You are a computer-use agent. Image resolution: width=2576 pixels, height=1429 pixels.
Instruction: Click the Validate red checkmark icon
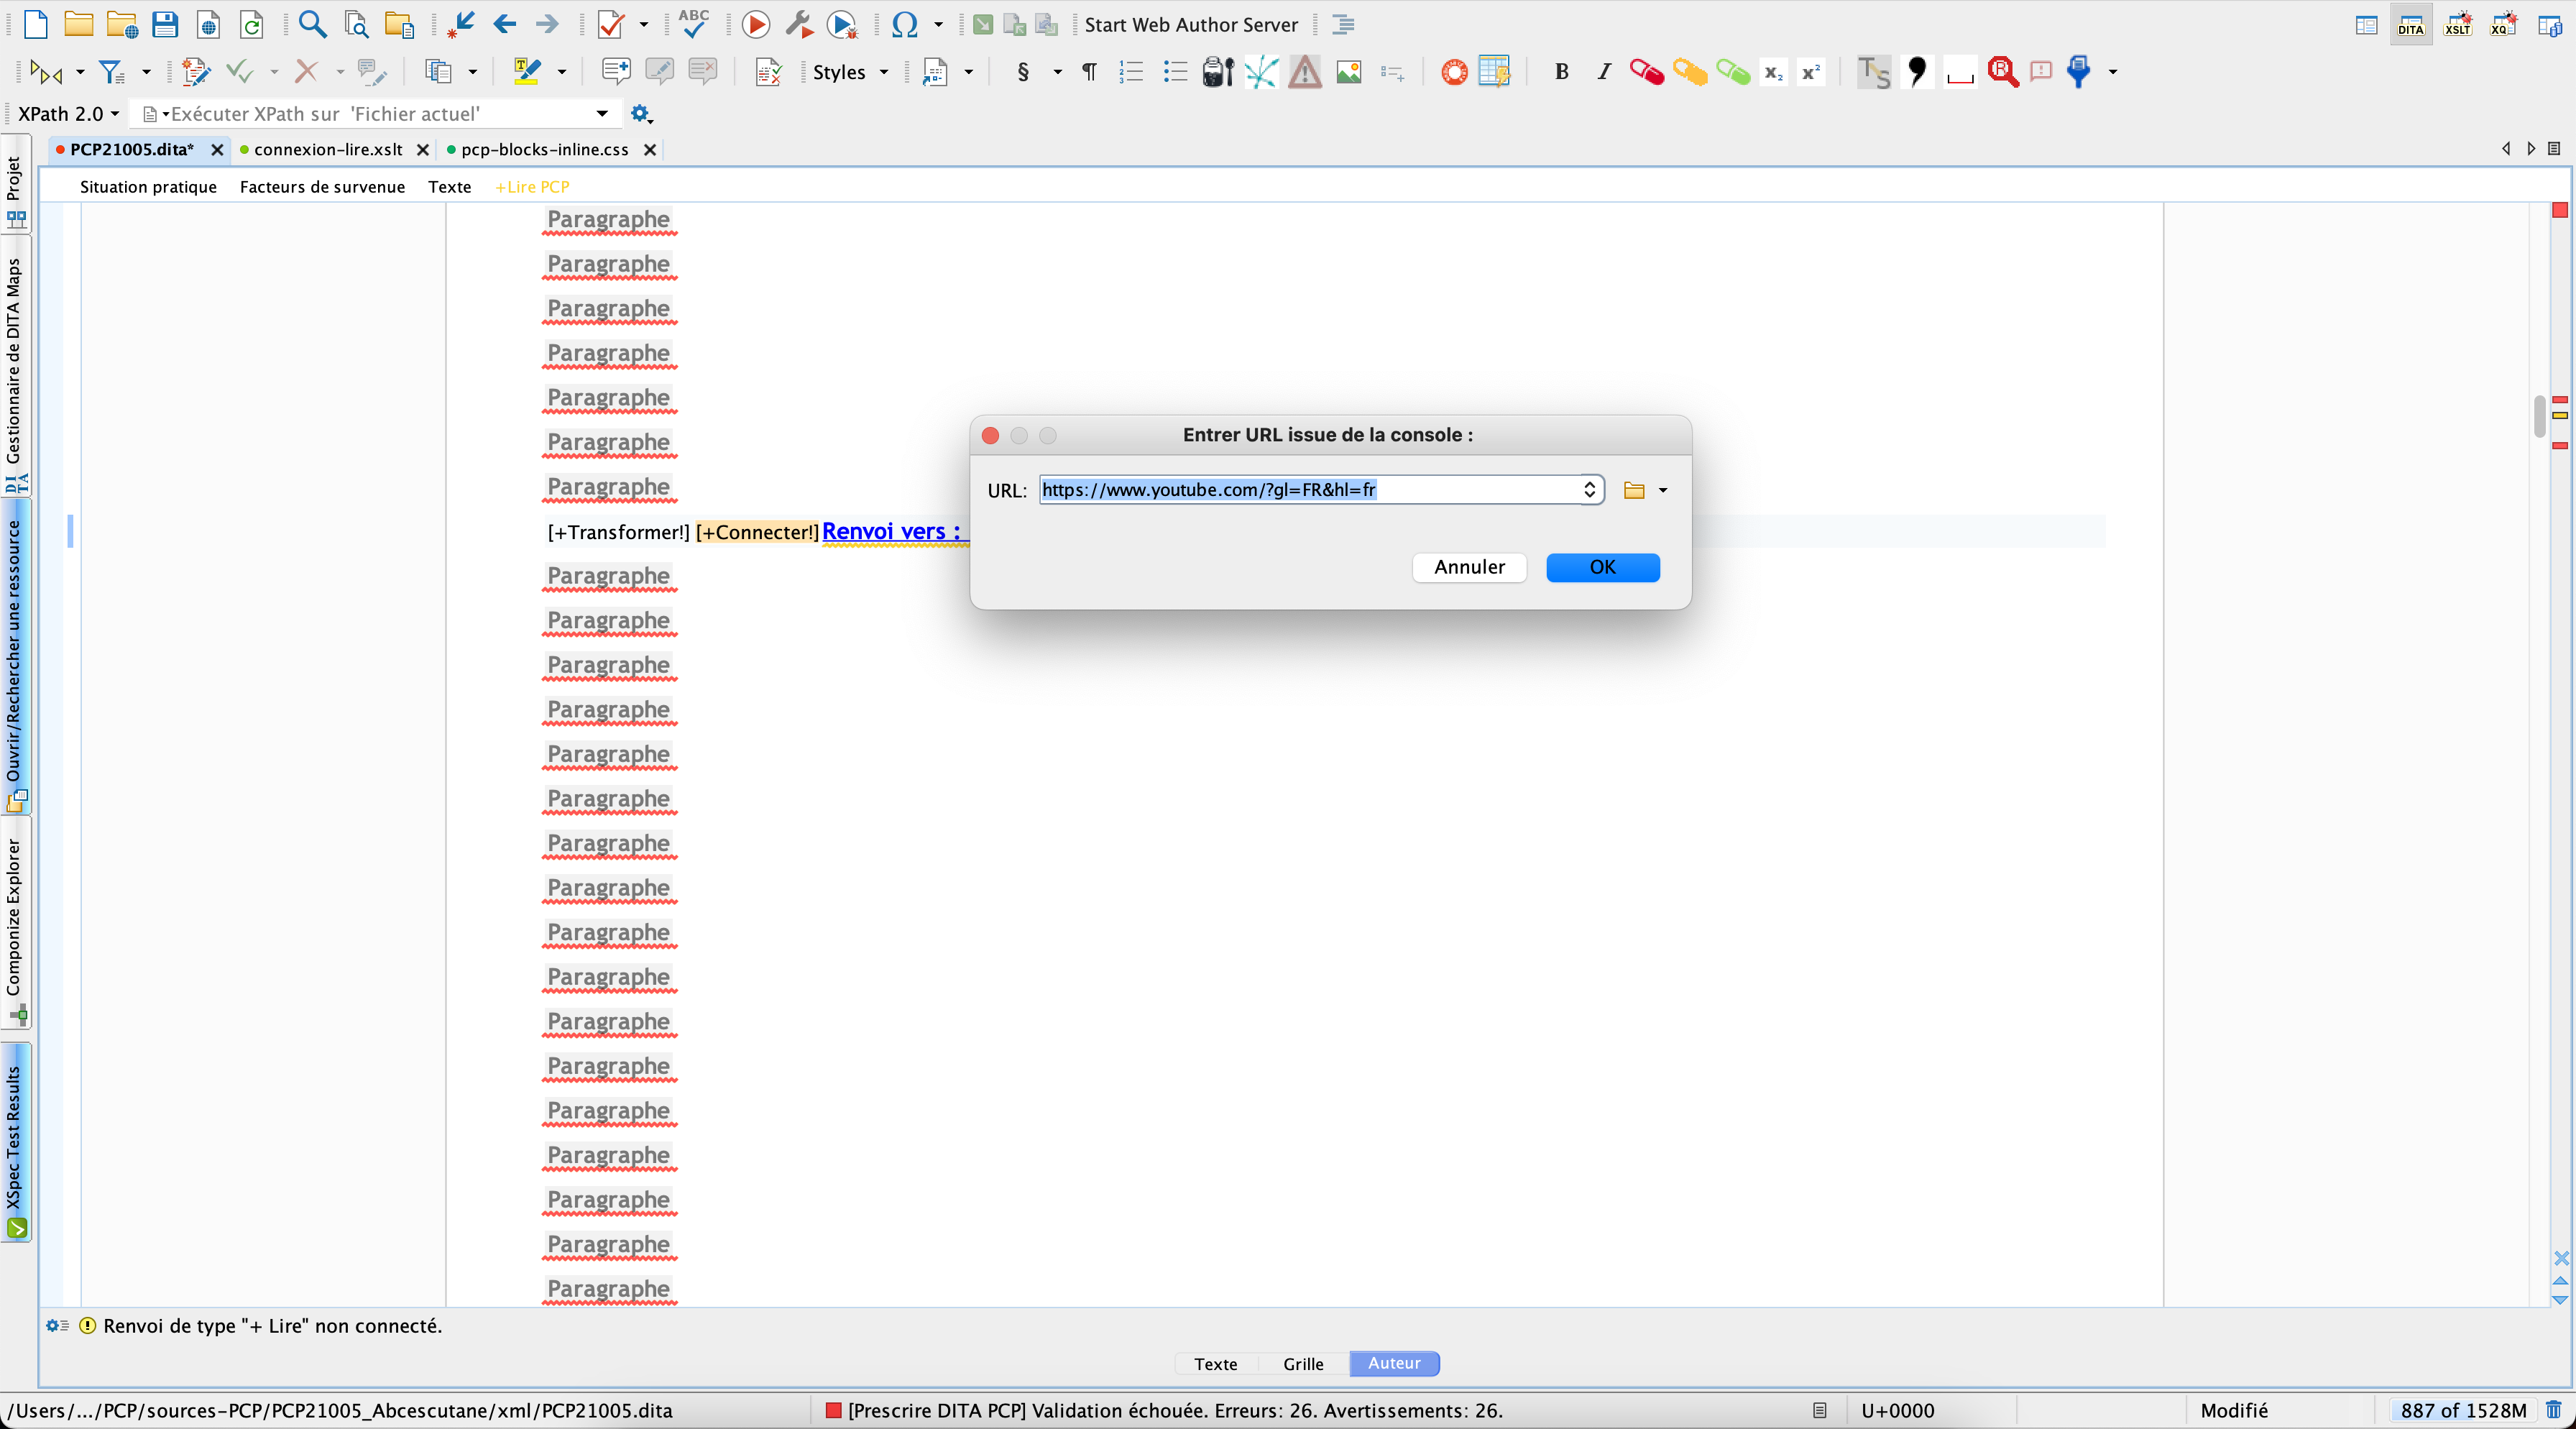(610, 24)
